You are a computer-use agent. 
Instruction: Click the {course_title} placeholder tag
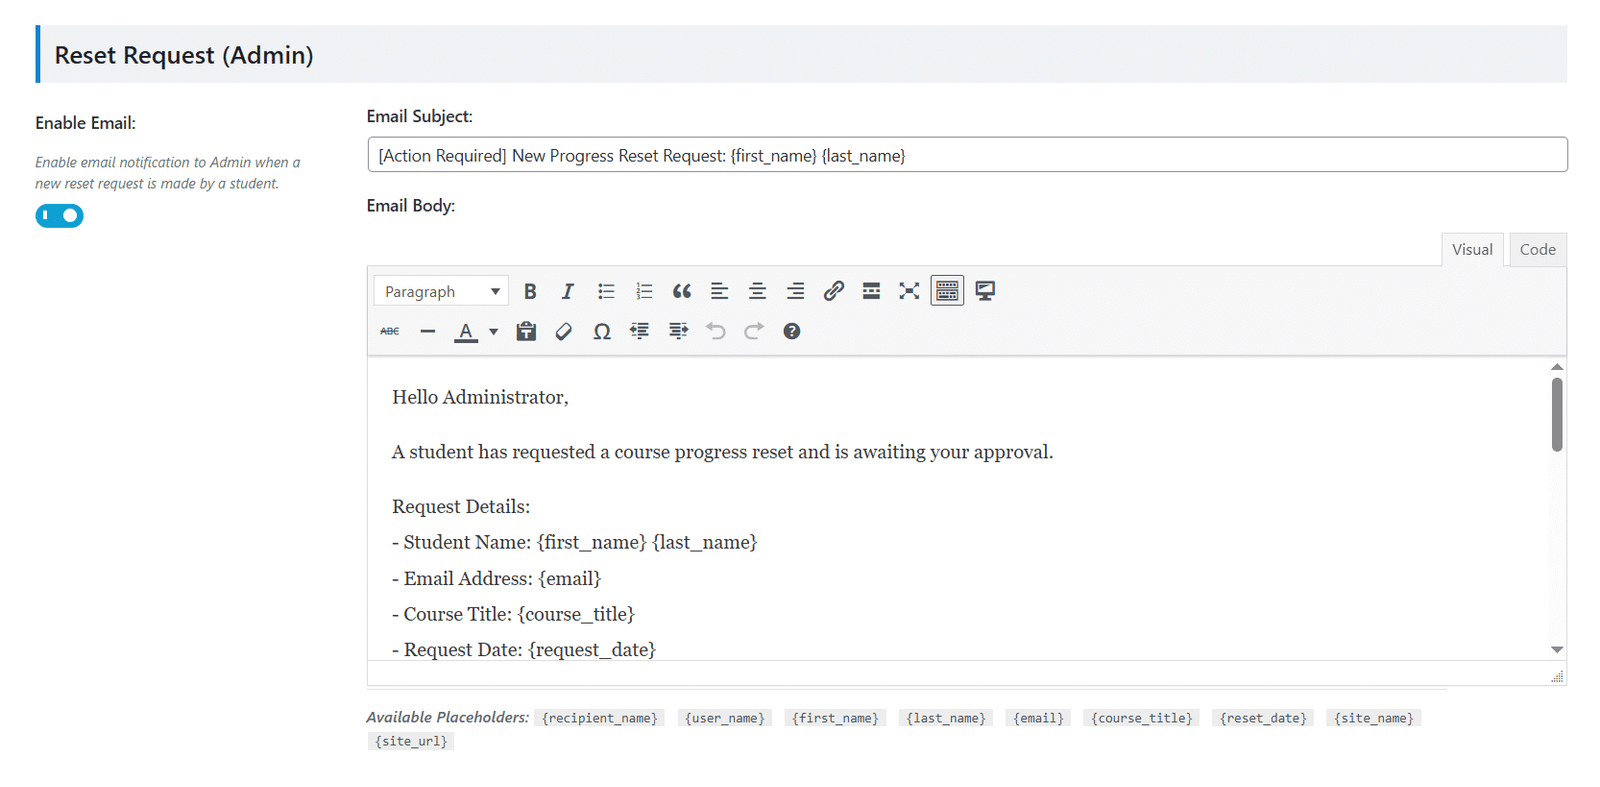click(1141, 718)
